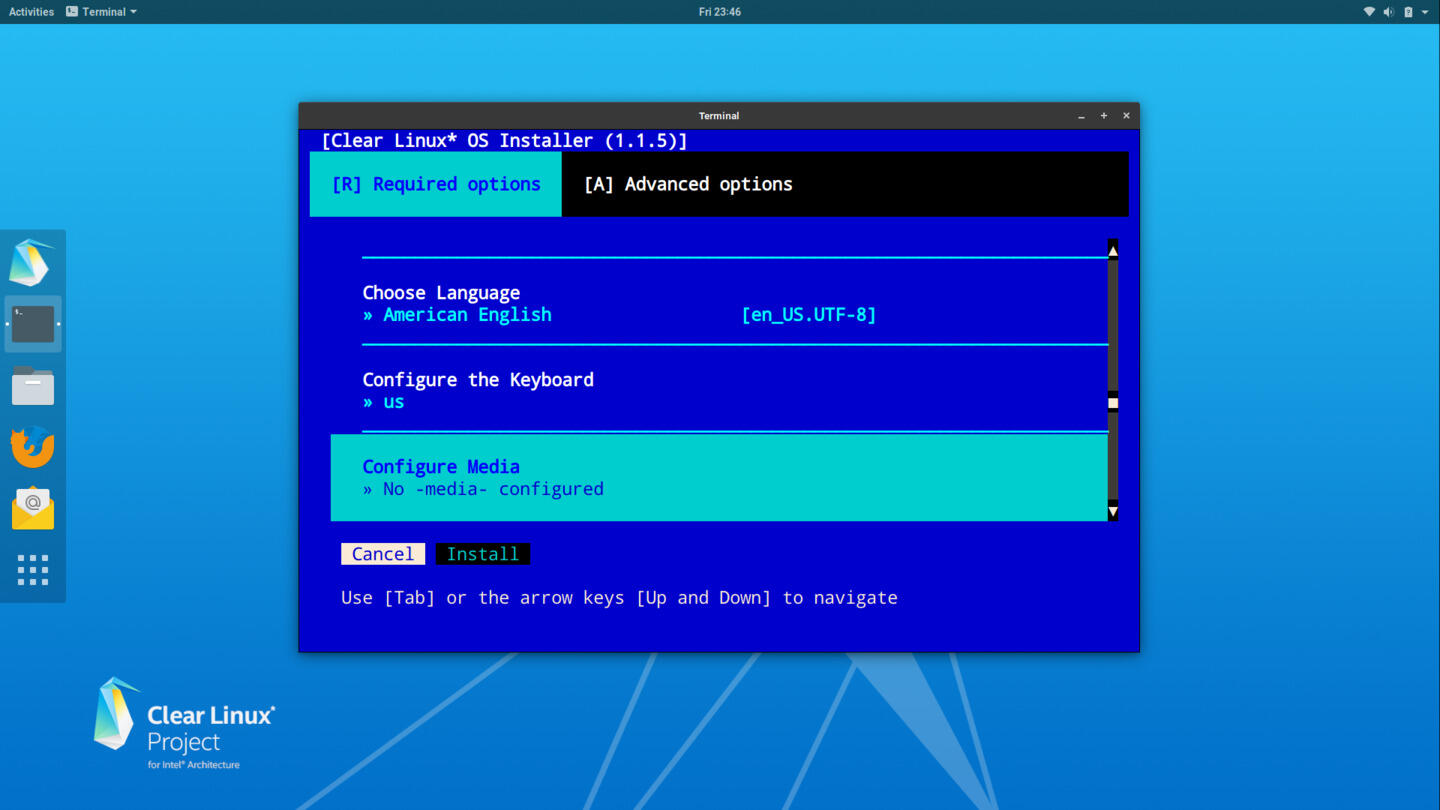This screenshot has height=810, width=1440.
Task: Open system menu dropdown arrow
Action: click(x=1425, y=12)
